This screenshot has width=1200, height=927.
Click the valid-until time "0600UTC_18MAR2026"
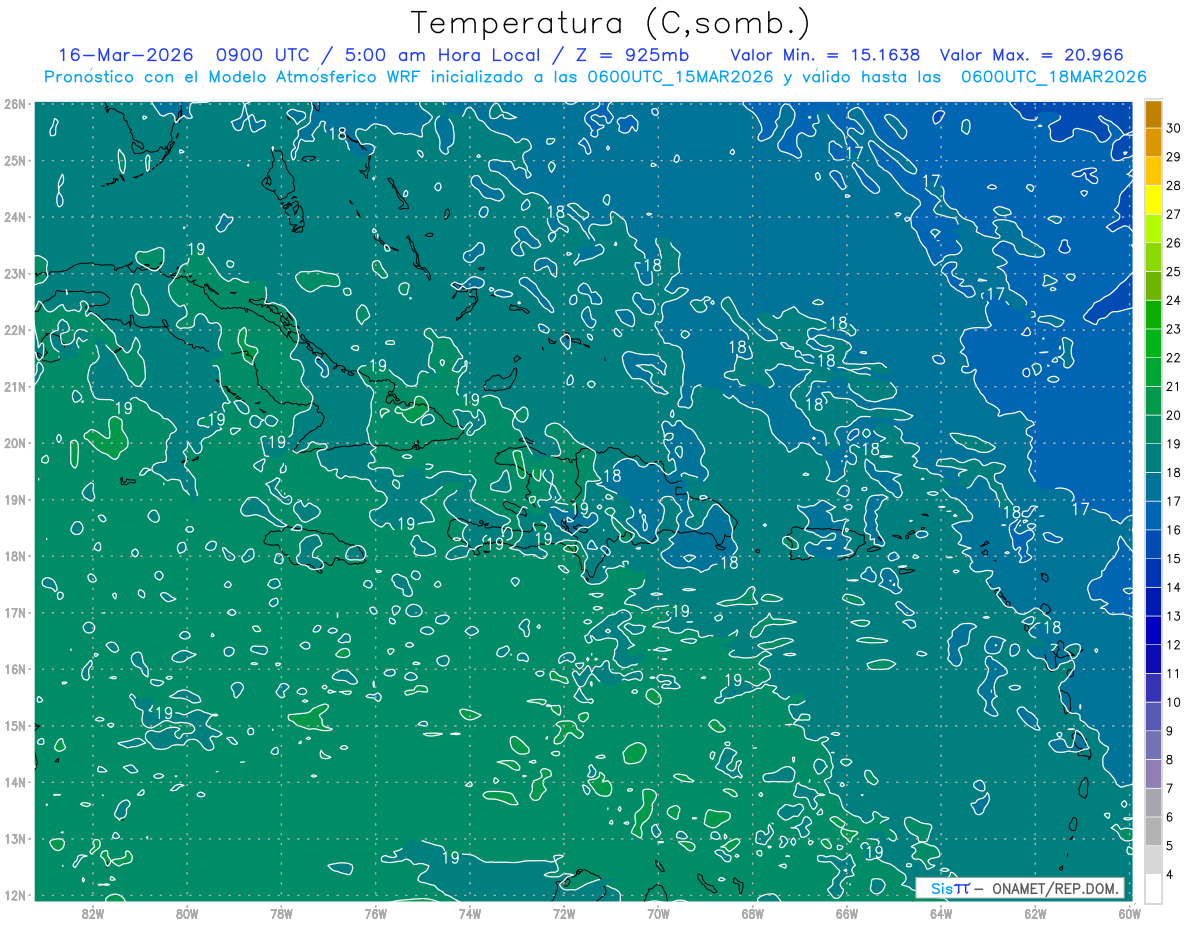1053,77
